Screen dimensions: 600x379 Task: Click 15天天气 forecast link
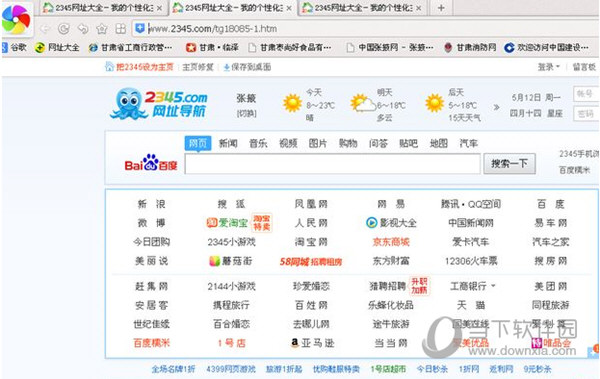464,118
